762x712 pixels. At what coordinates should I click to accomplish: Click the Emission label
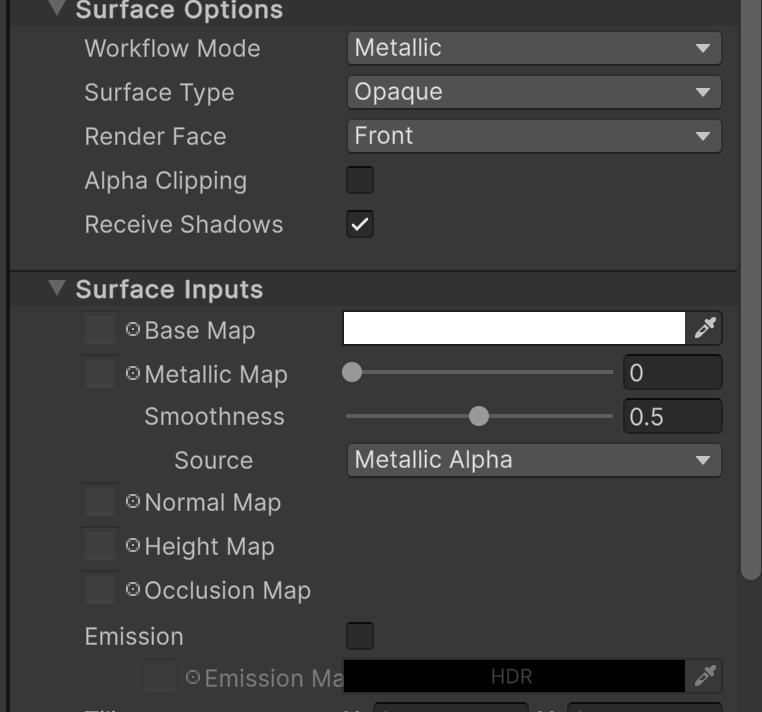click(134, 637)
